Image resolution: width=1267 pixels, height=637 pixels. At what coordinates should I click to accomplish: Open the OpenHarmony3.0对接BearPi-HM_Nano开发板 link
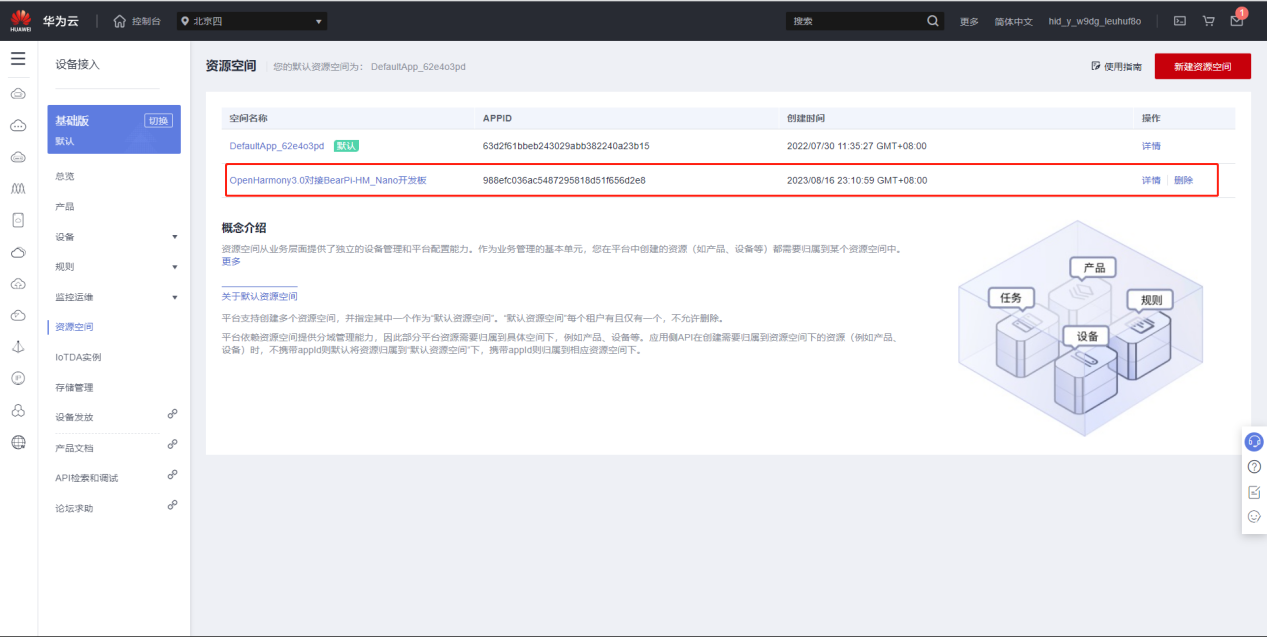tap(328, 181)
